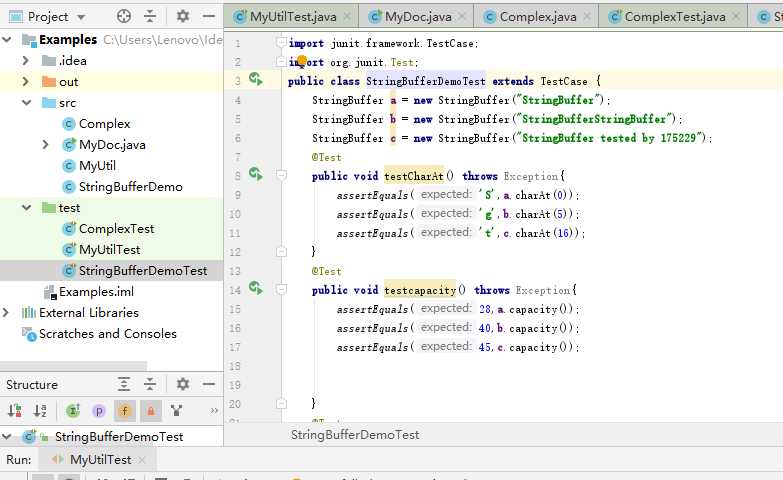The image size is (783, 480).
Task: Open the Project view dropdown
Action: click(80, 16)
